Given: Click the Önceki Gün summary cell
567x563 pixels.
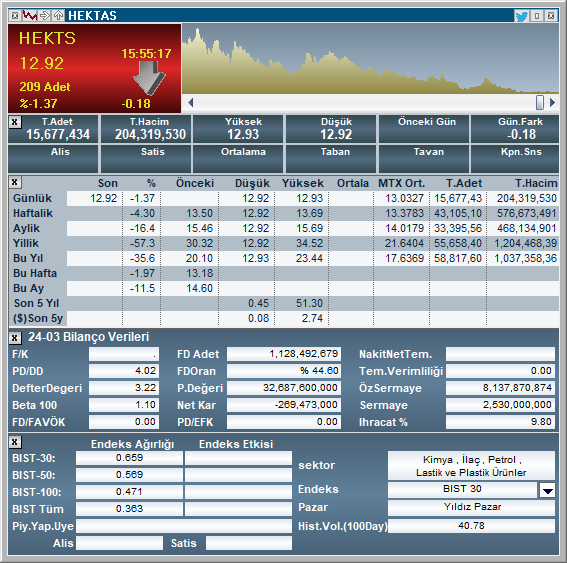Looking at the screenshot, I should [x=424, y=129].
